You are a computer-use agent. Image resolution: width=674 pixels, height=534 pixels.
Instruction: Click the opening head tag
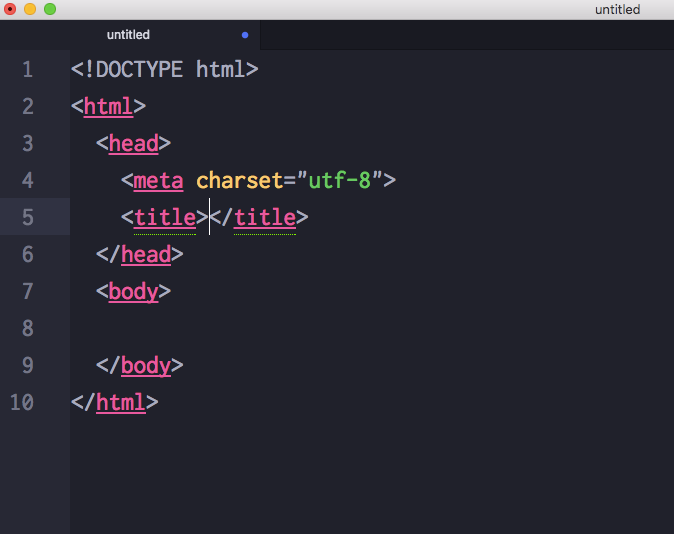point(133,144)
